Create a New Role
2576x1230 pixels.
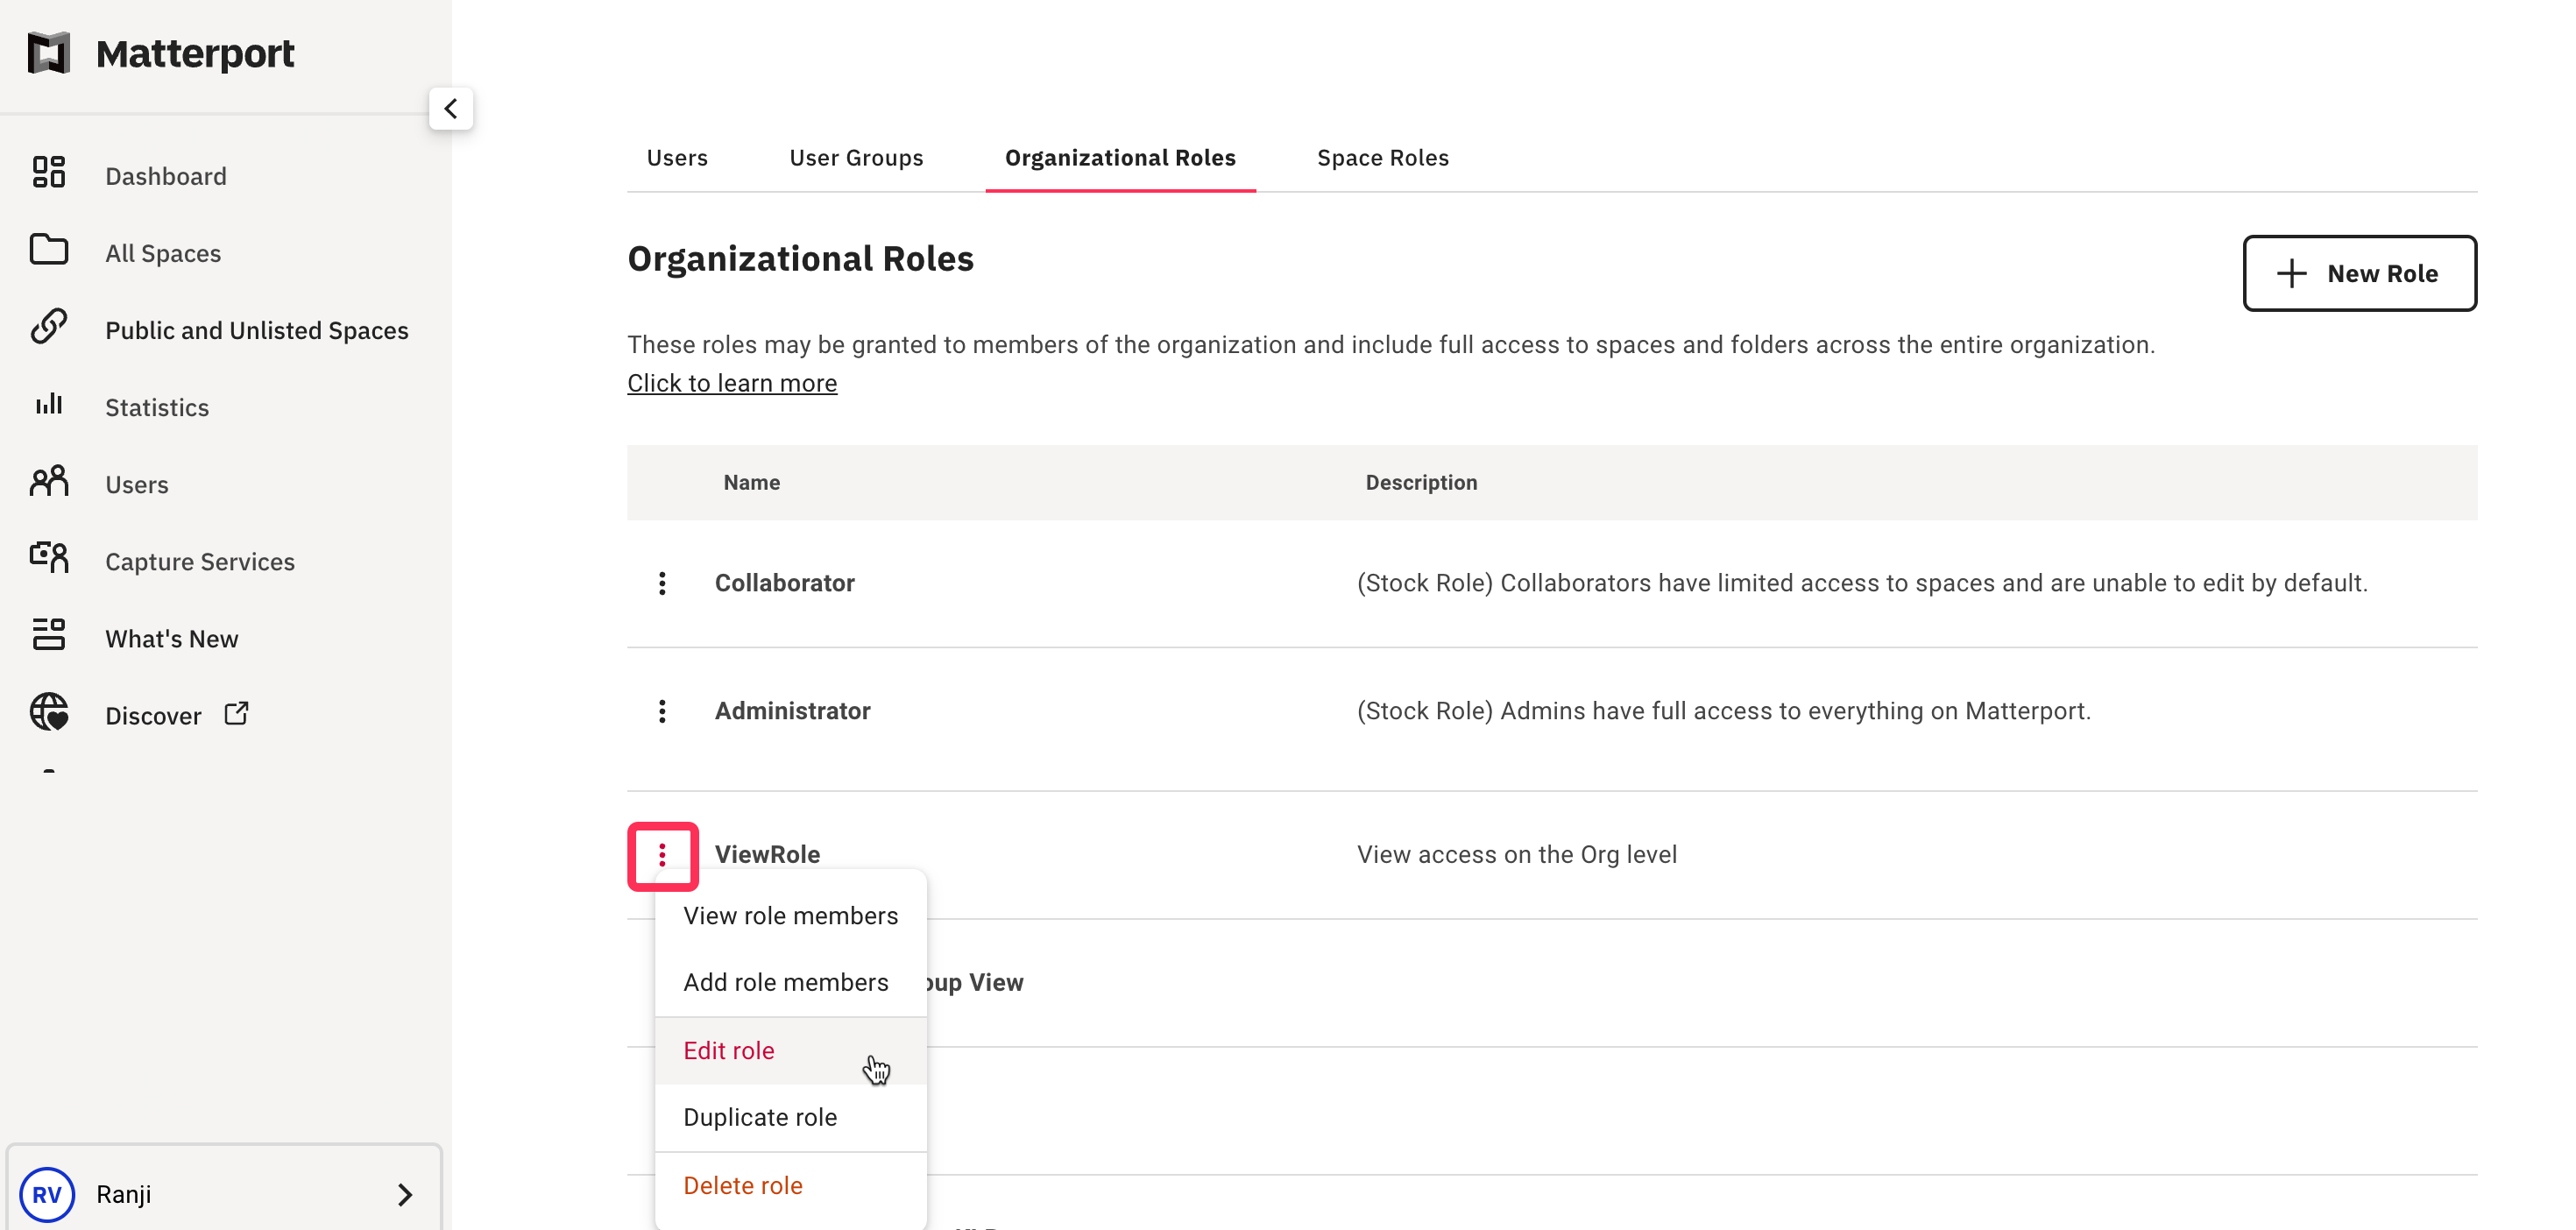(x=2360, y=273)
